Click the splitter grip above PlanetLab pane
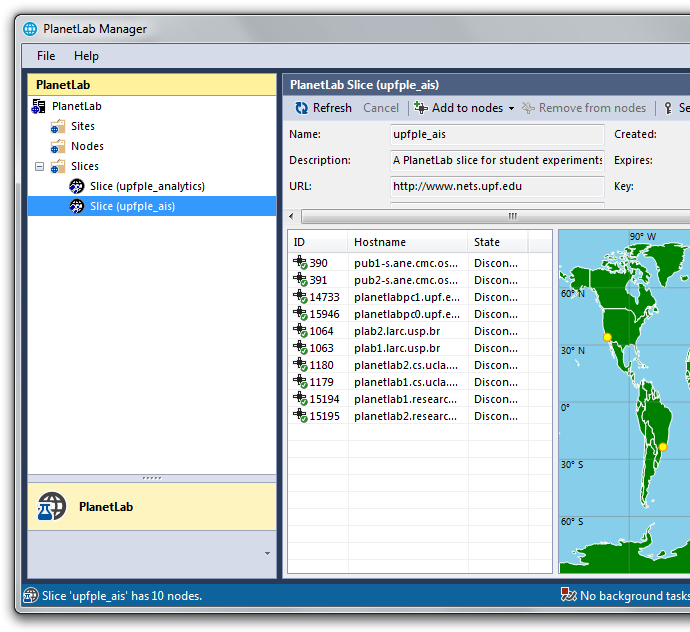 coord(152,478)
